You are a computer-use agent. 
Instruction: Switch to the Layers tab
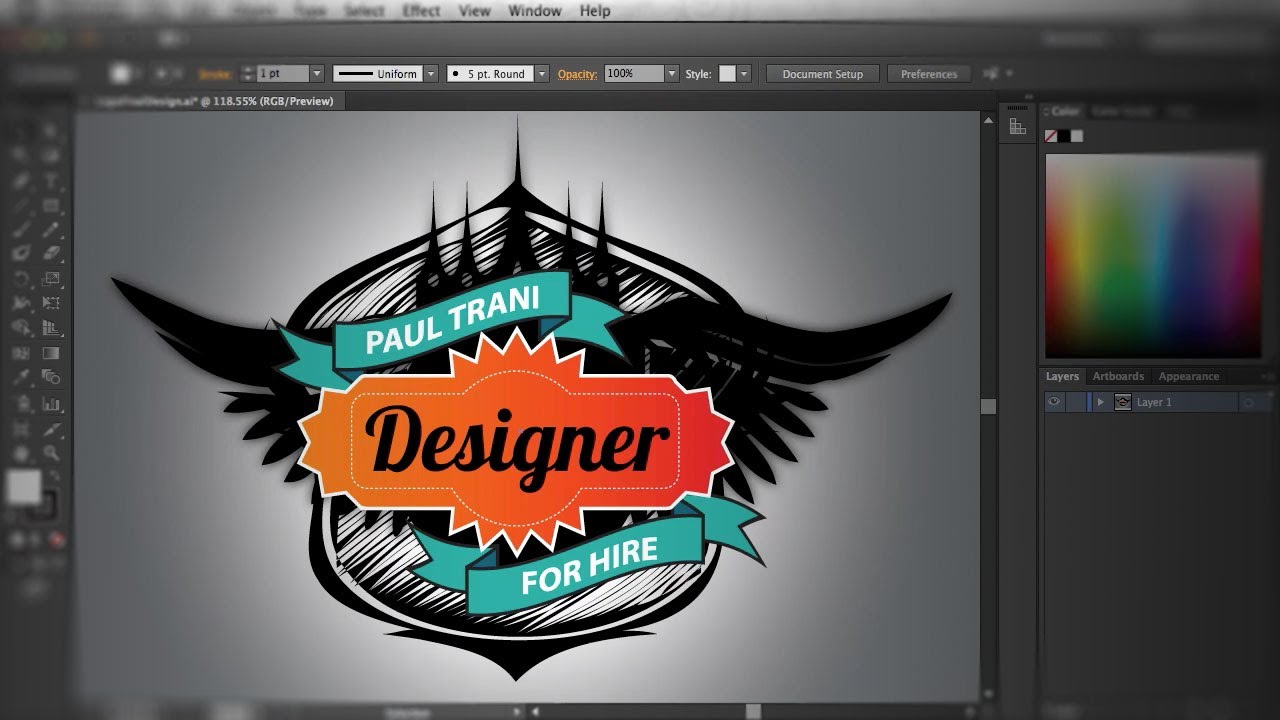tap(1062, 376)
